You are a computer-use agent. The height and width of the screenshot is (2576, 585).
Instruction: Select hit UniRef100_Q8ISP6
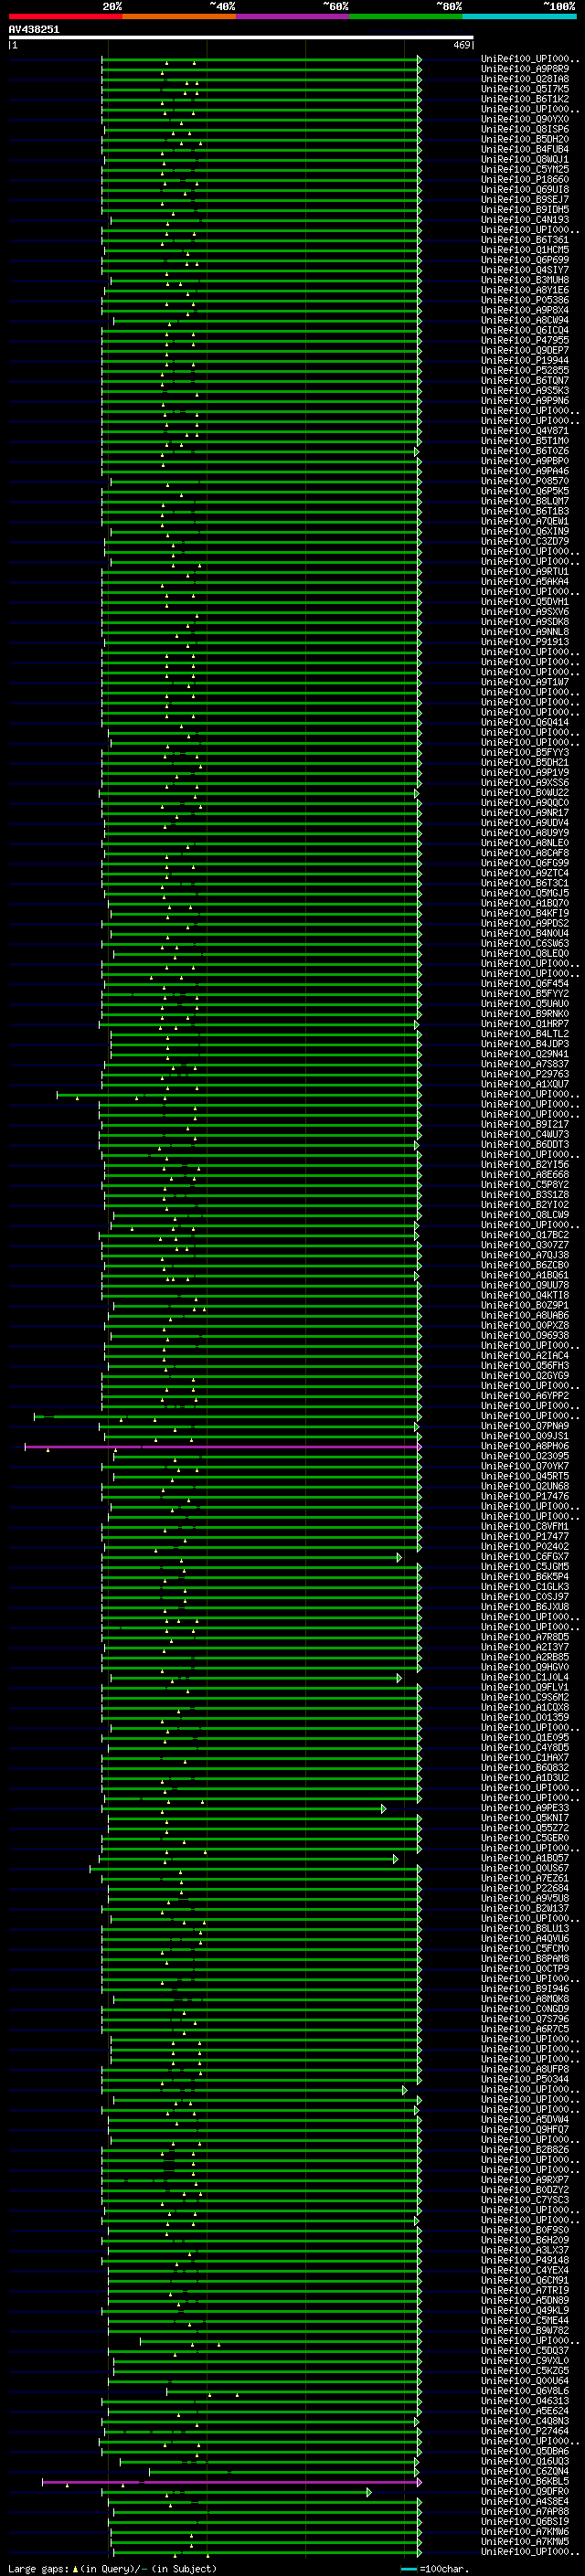(x=525, y=129)
